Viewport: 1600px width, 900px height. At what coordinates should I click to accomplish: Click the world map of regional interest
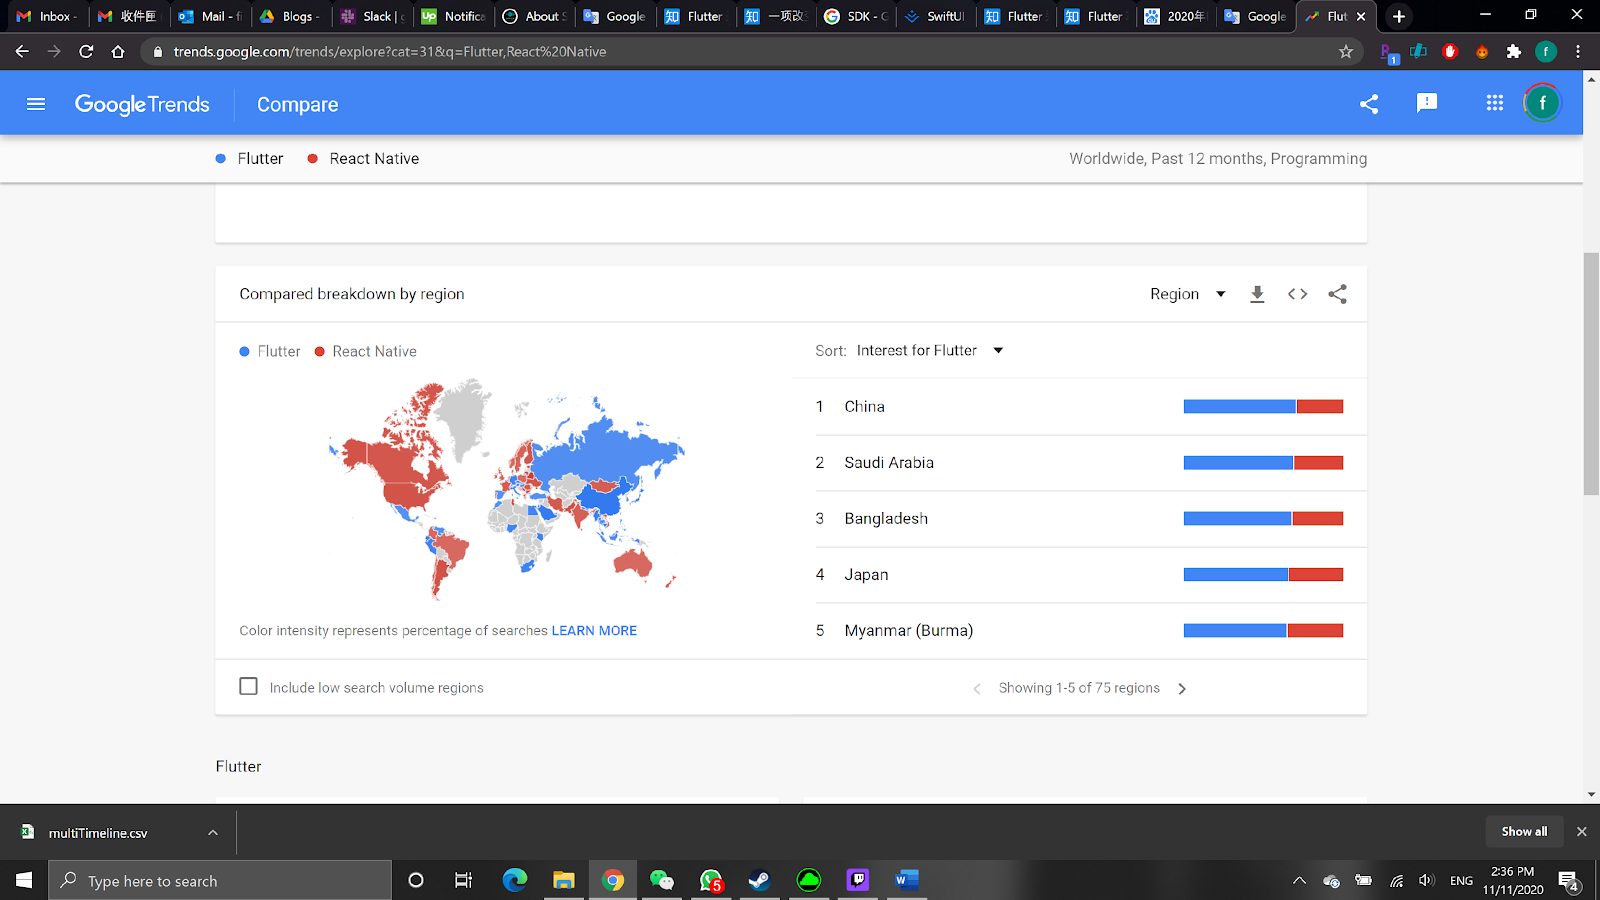pos(506,489)
